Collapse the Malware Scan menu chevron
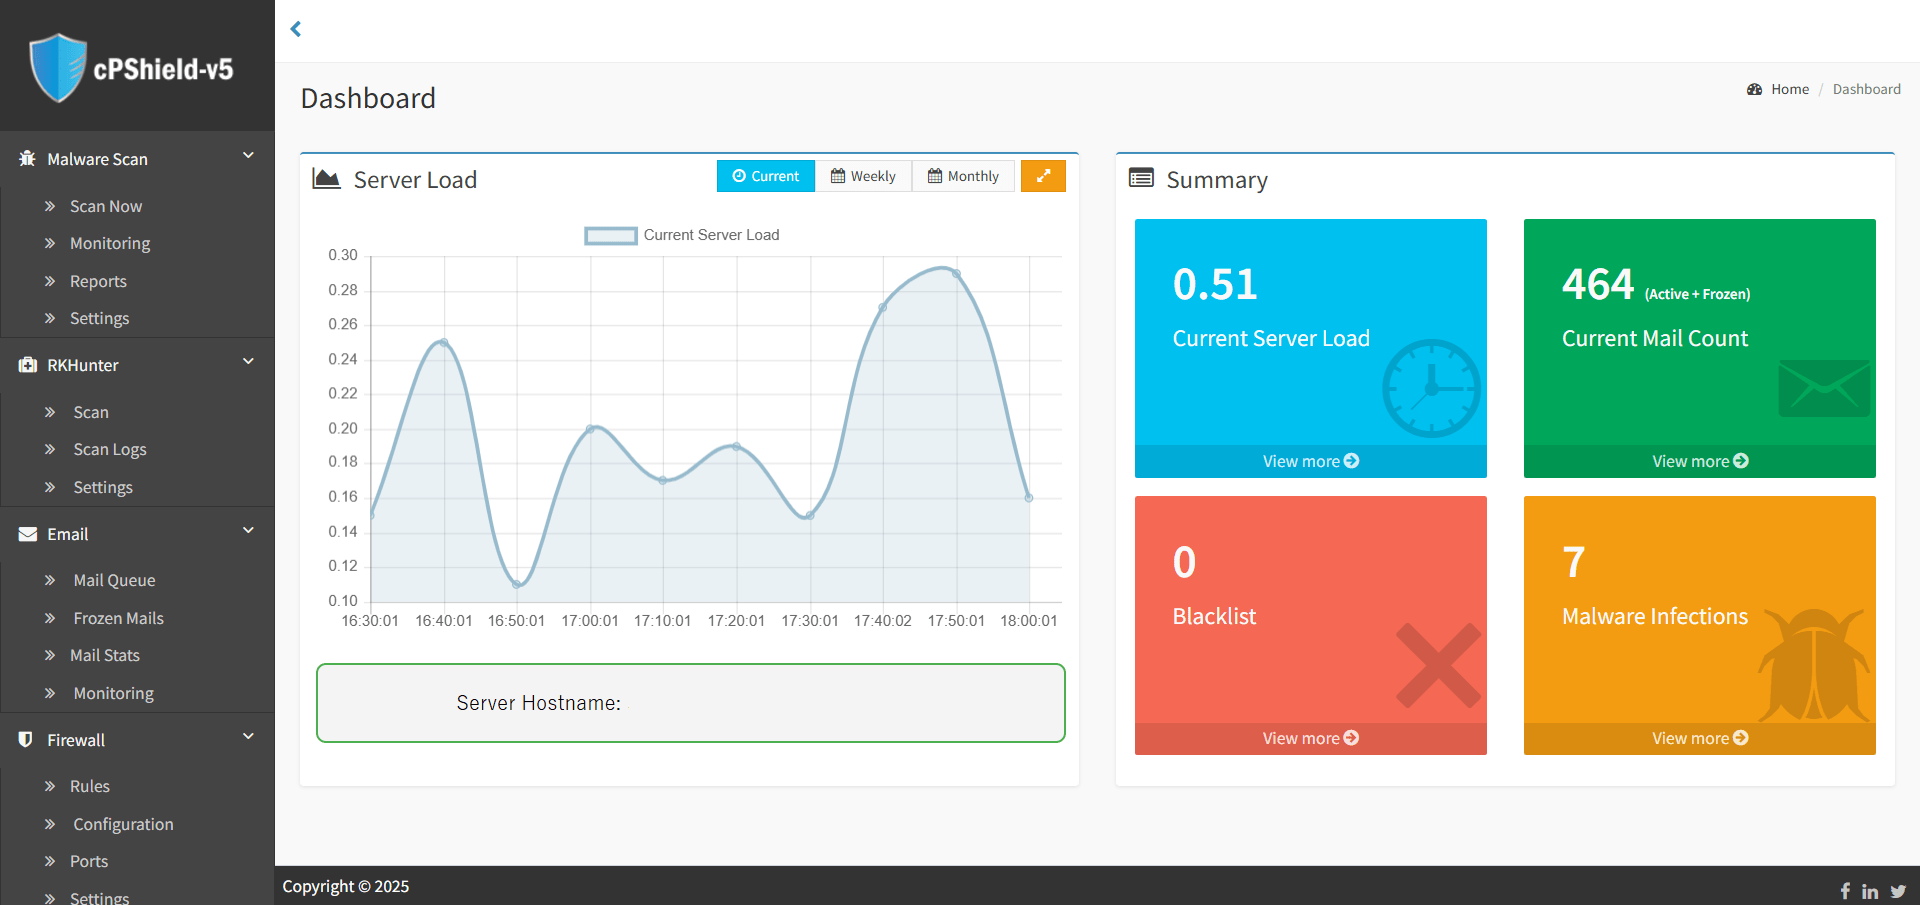1920x905 pixels. tap(248, 156)
